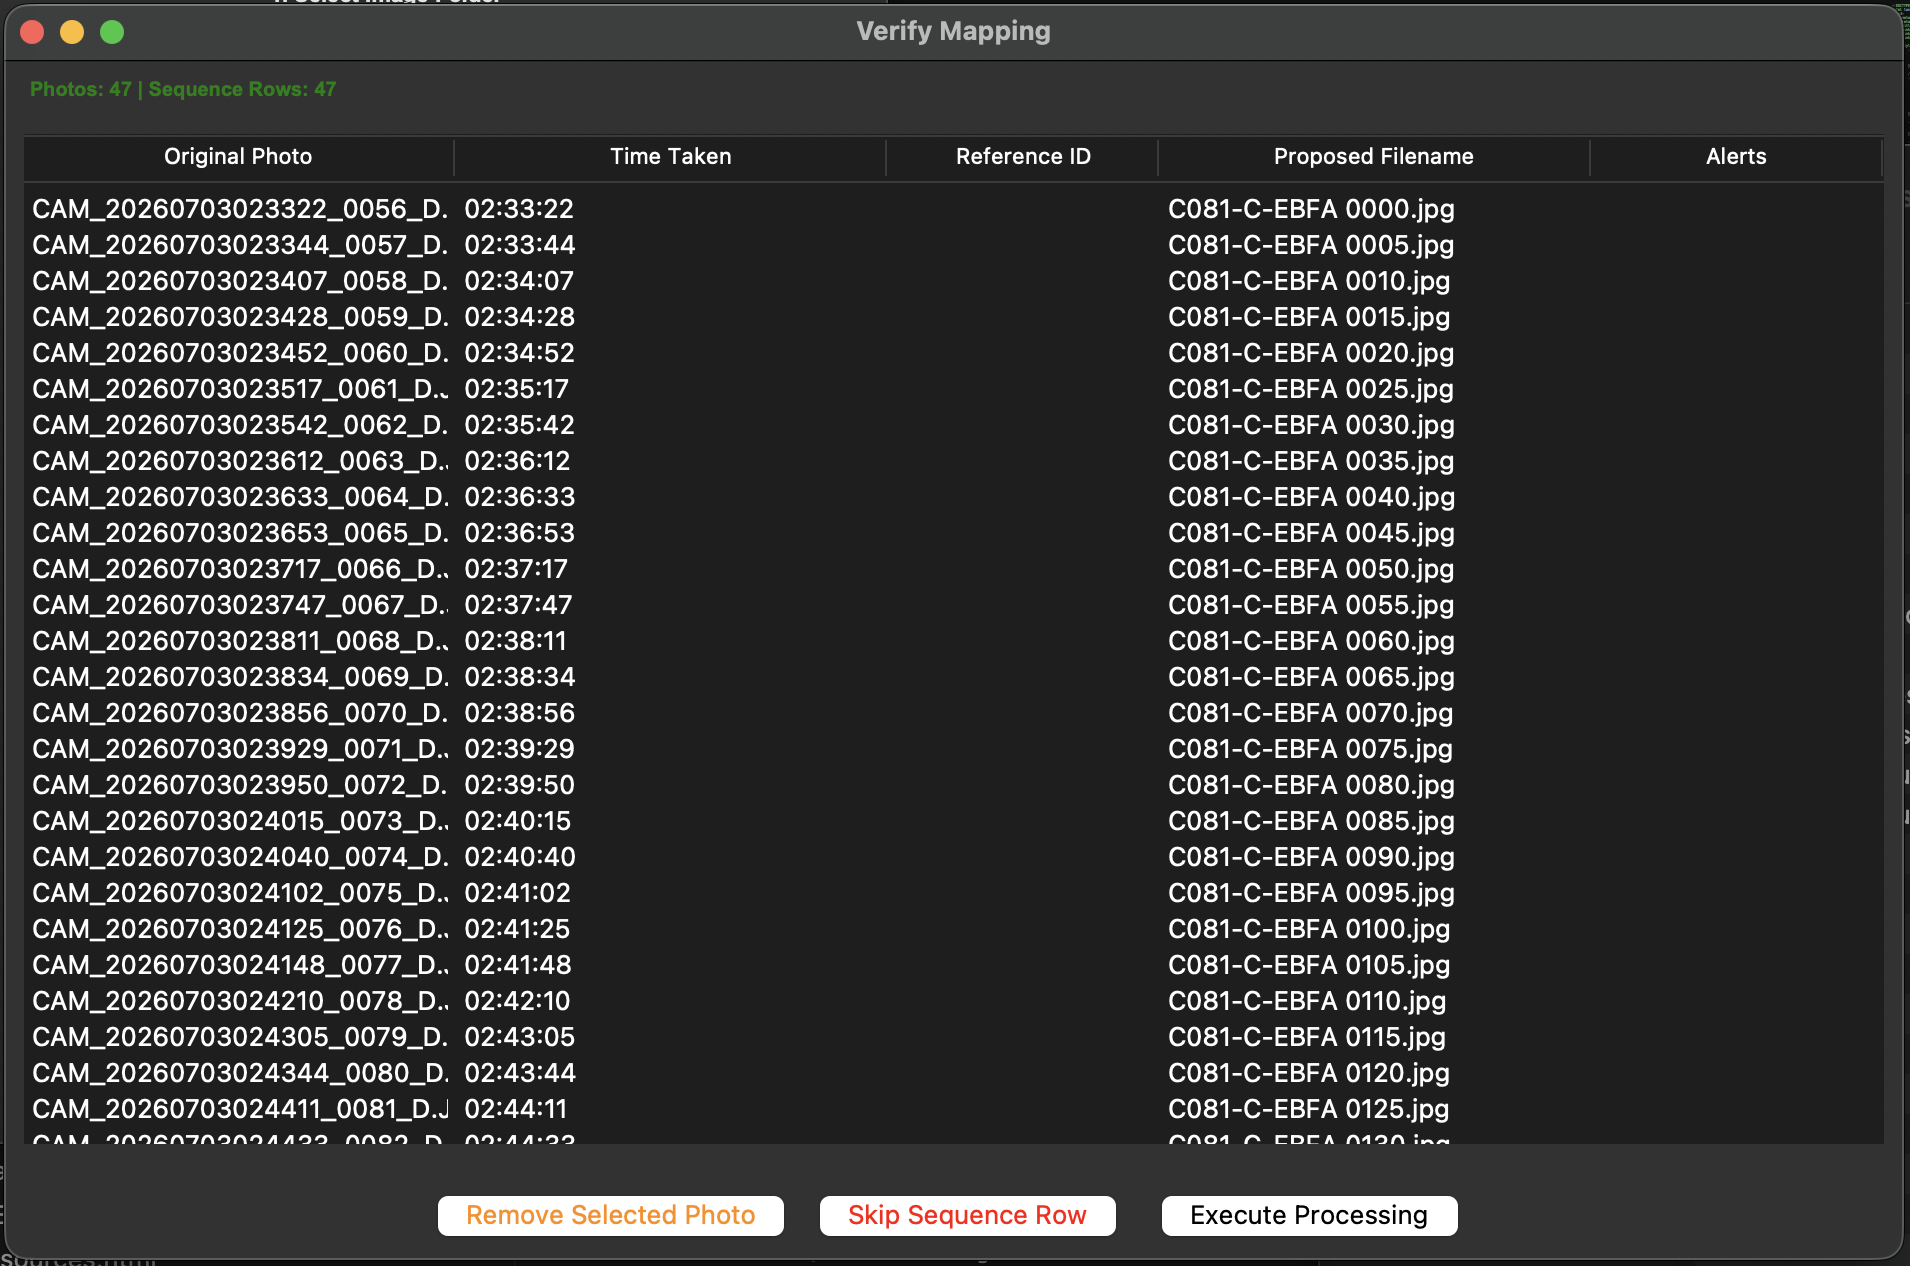This screenshot has height=1266, width=1910.
Task: Select the C081-C-EBFA 0115.jpg filename
Action: (1307, 1037)
